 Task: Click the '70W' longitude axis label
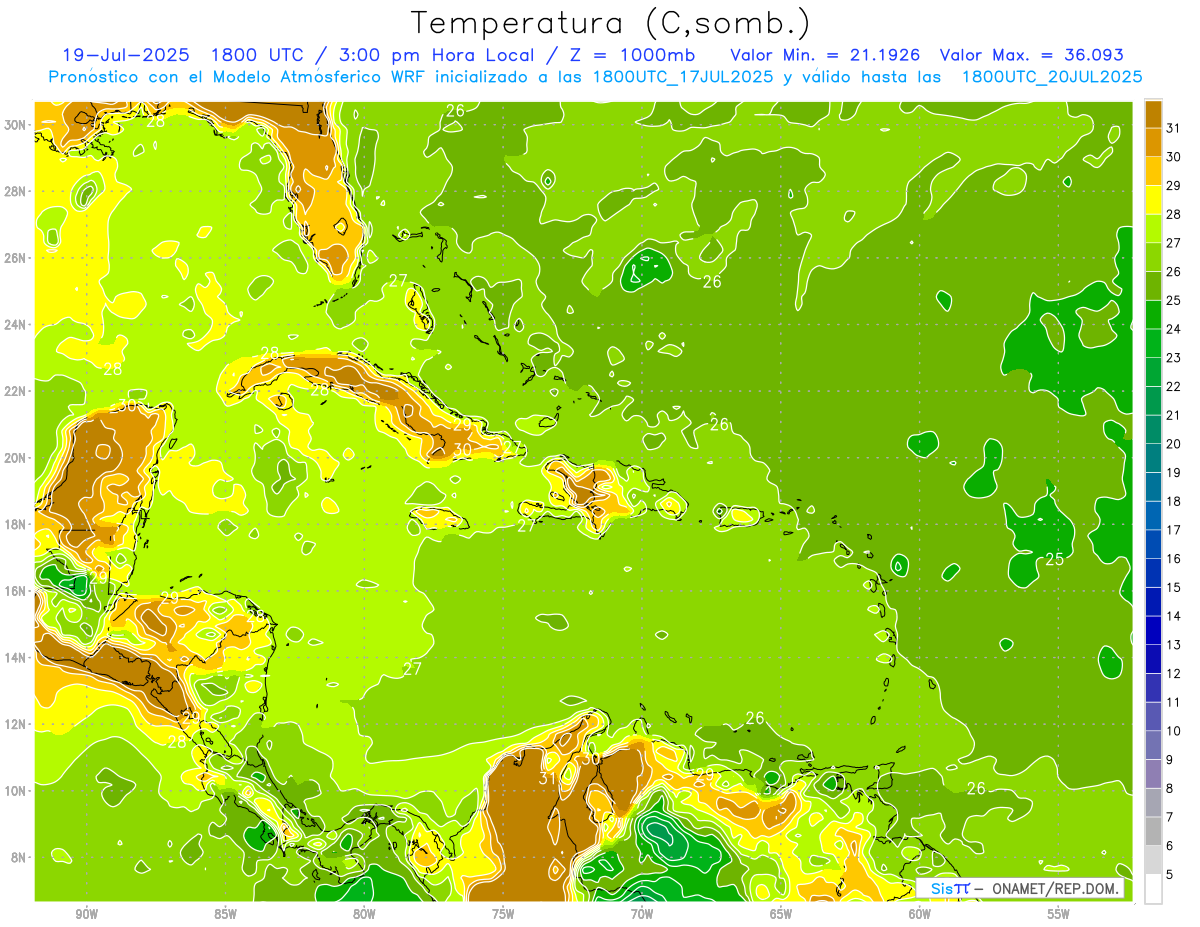click(x=642, y=914)
